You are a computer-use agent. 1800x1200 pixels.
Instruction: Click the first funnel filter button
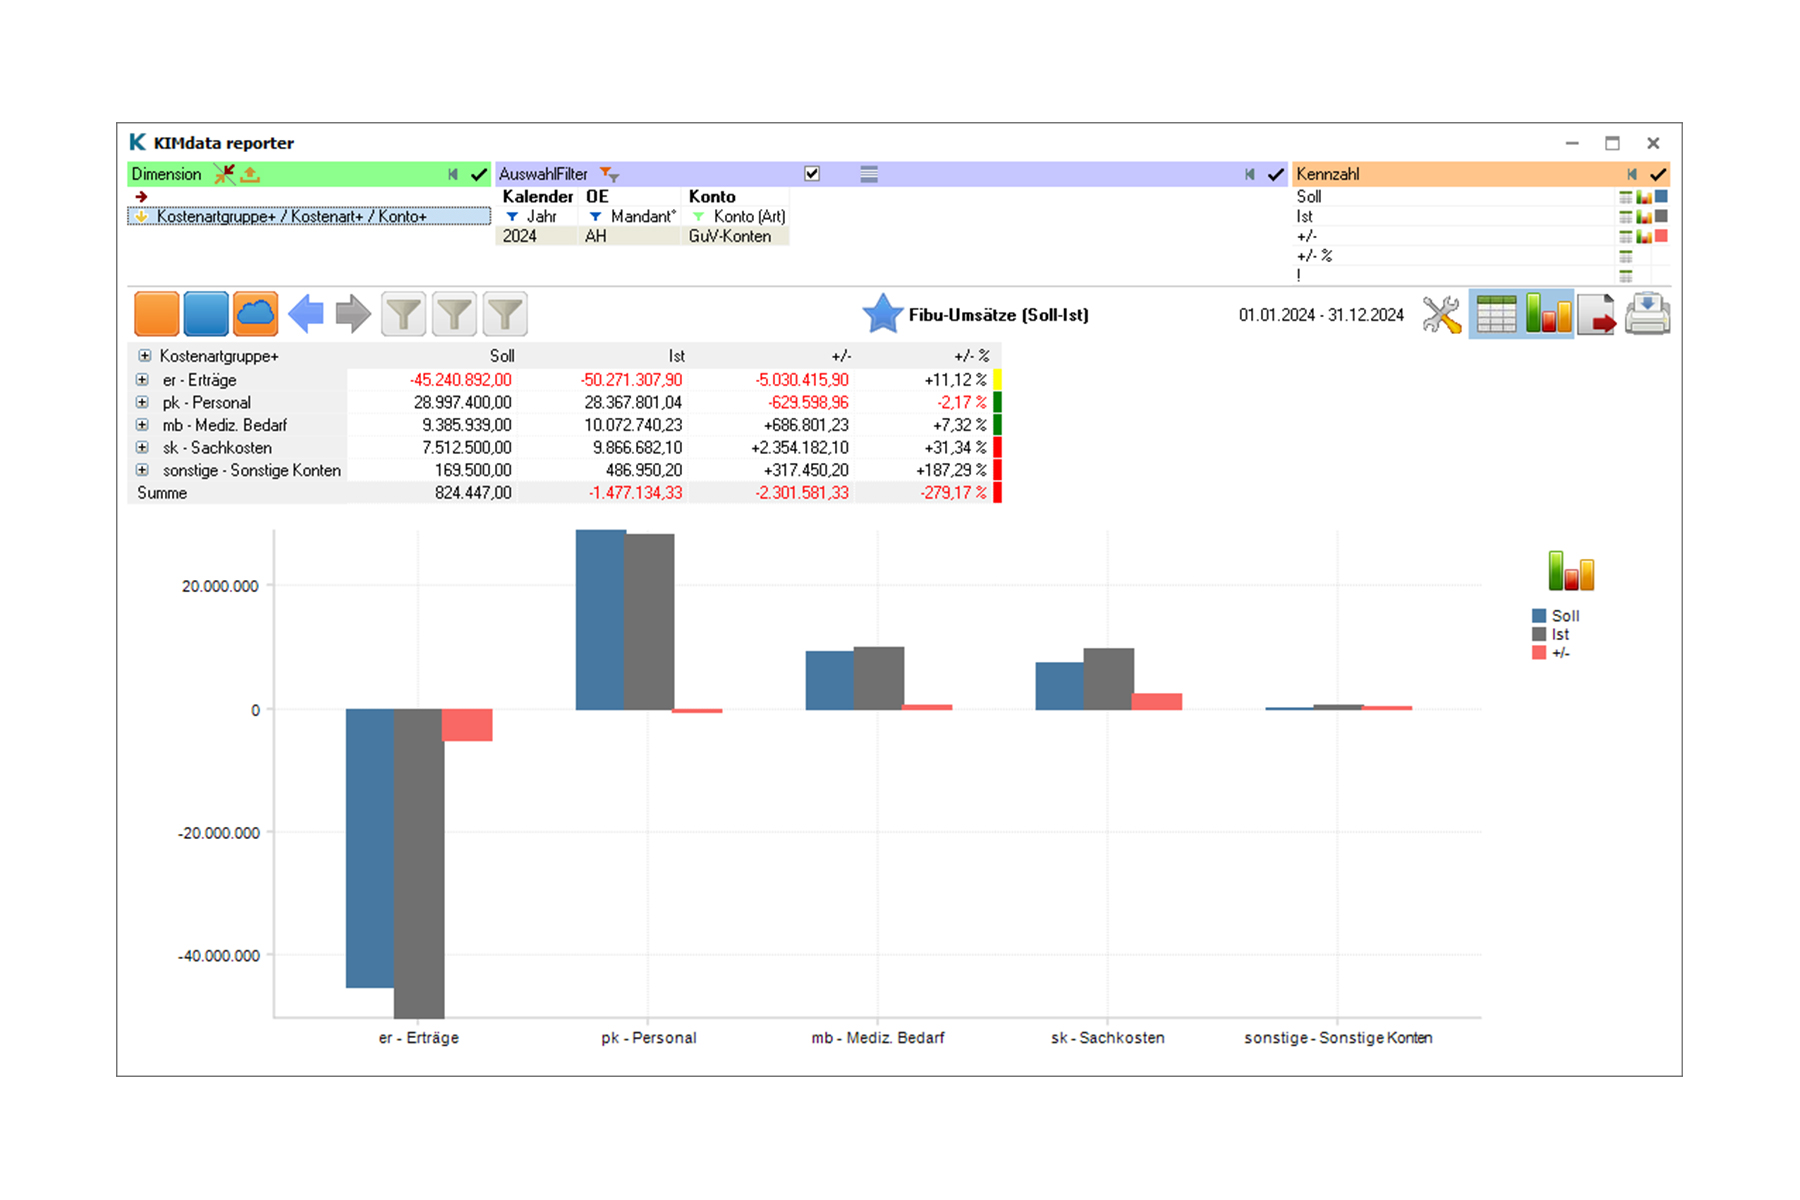(x=404, y=314)
